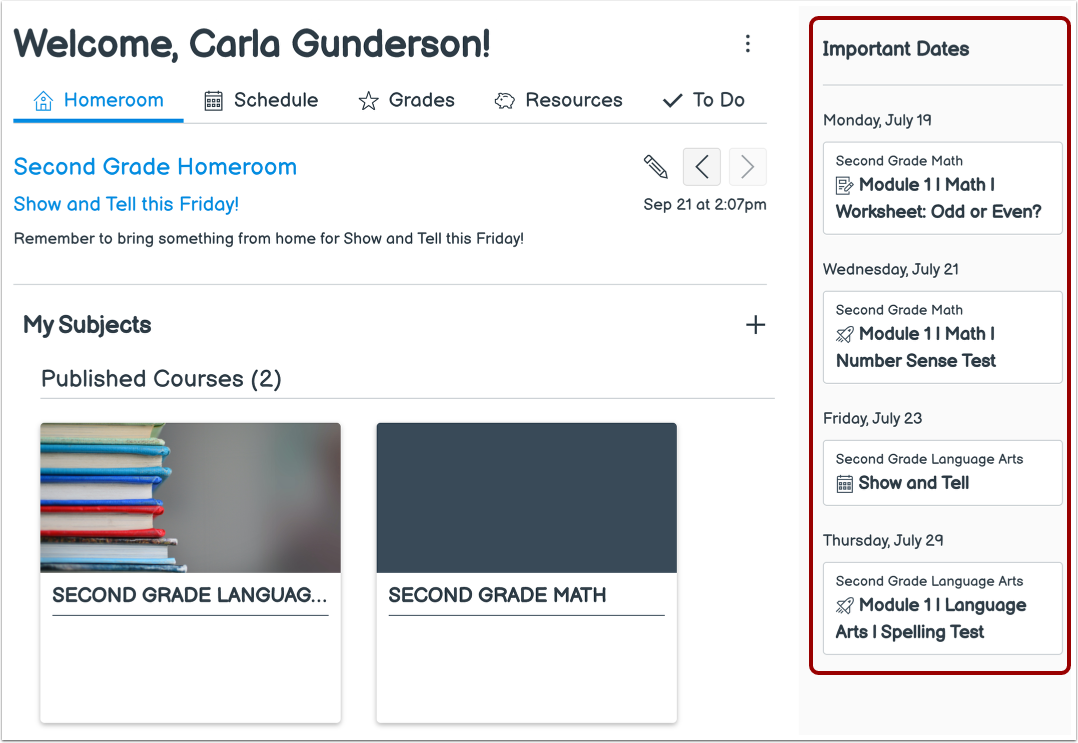
Task: Click calendar icon beside Show and Tell event
Action: click(x=844, y=484)
